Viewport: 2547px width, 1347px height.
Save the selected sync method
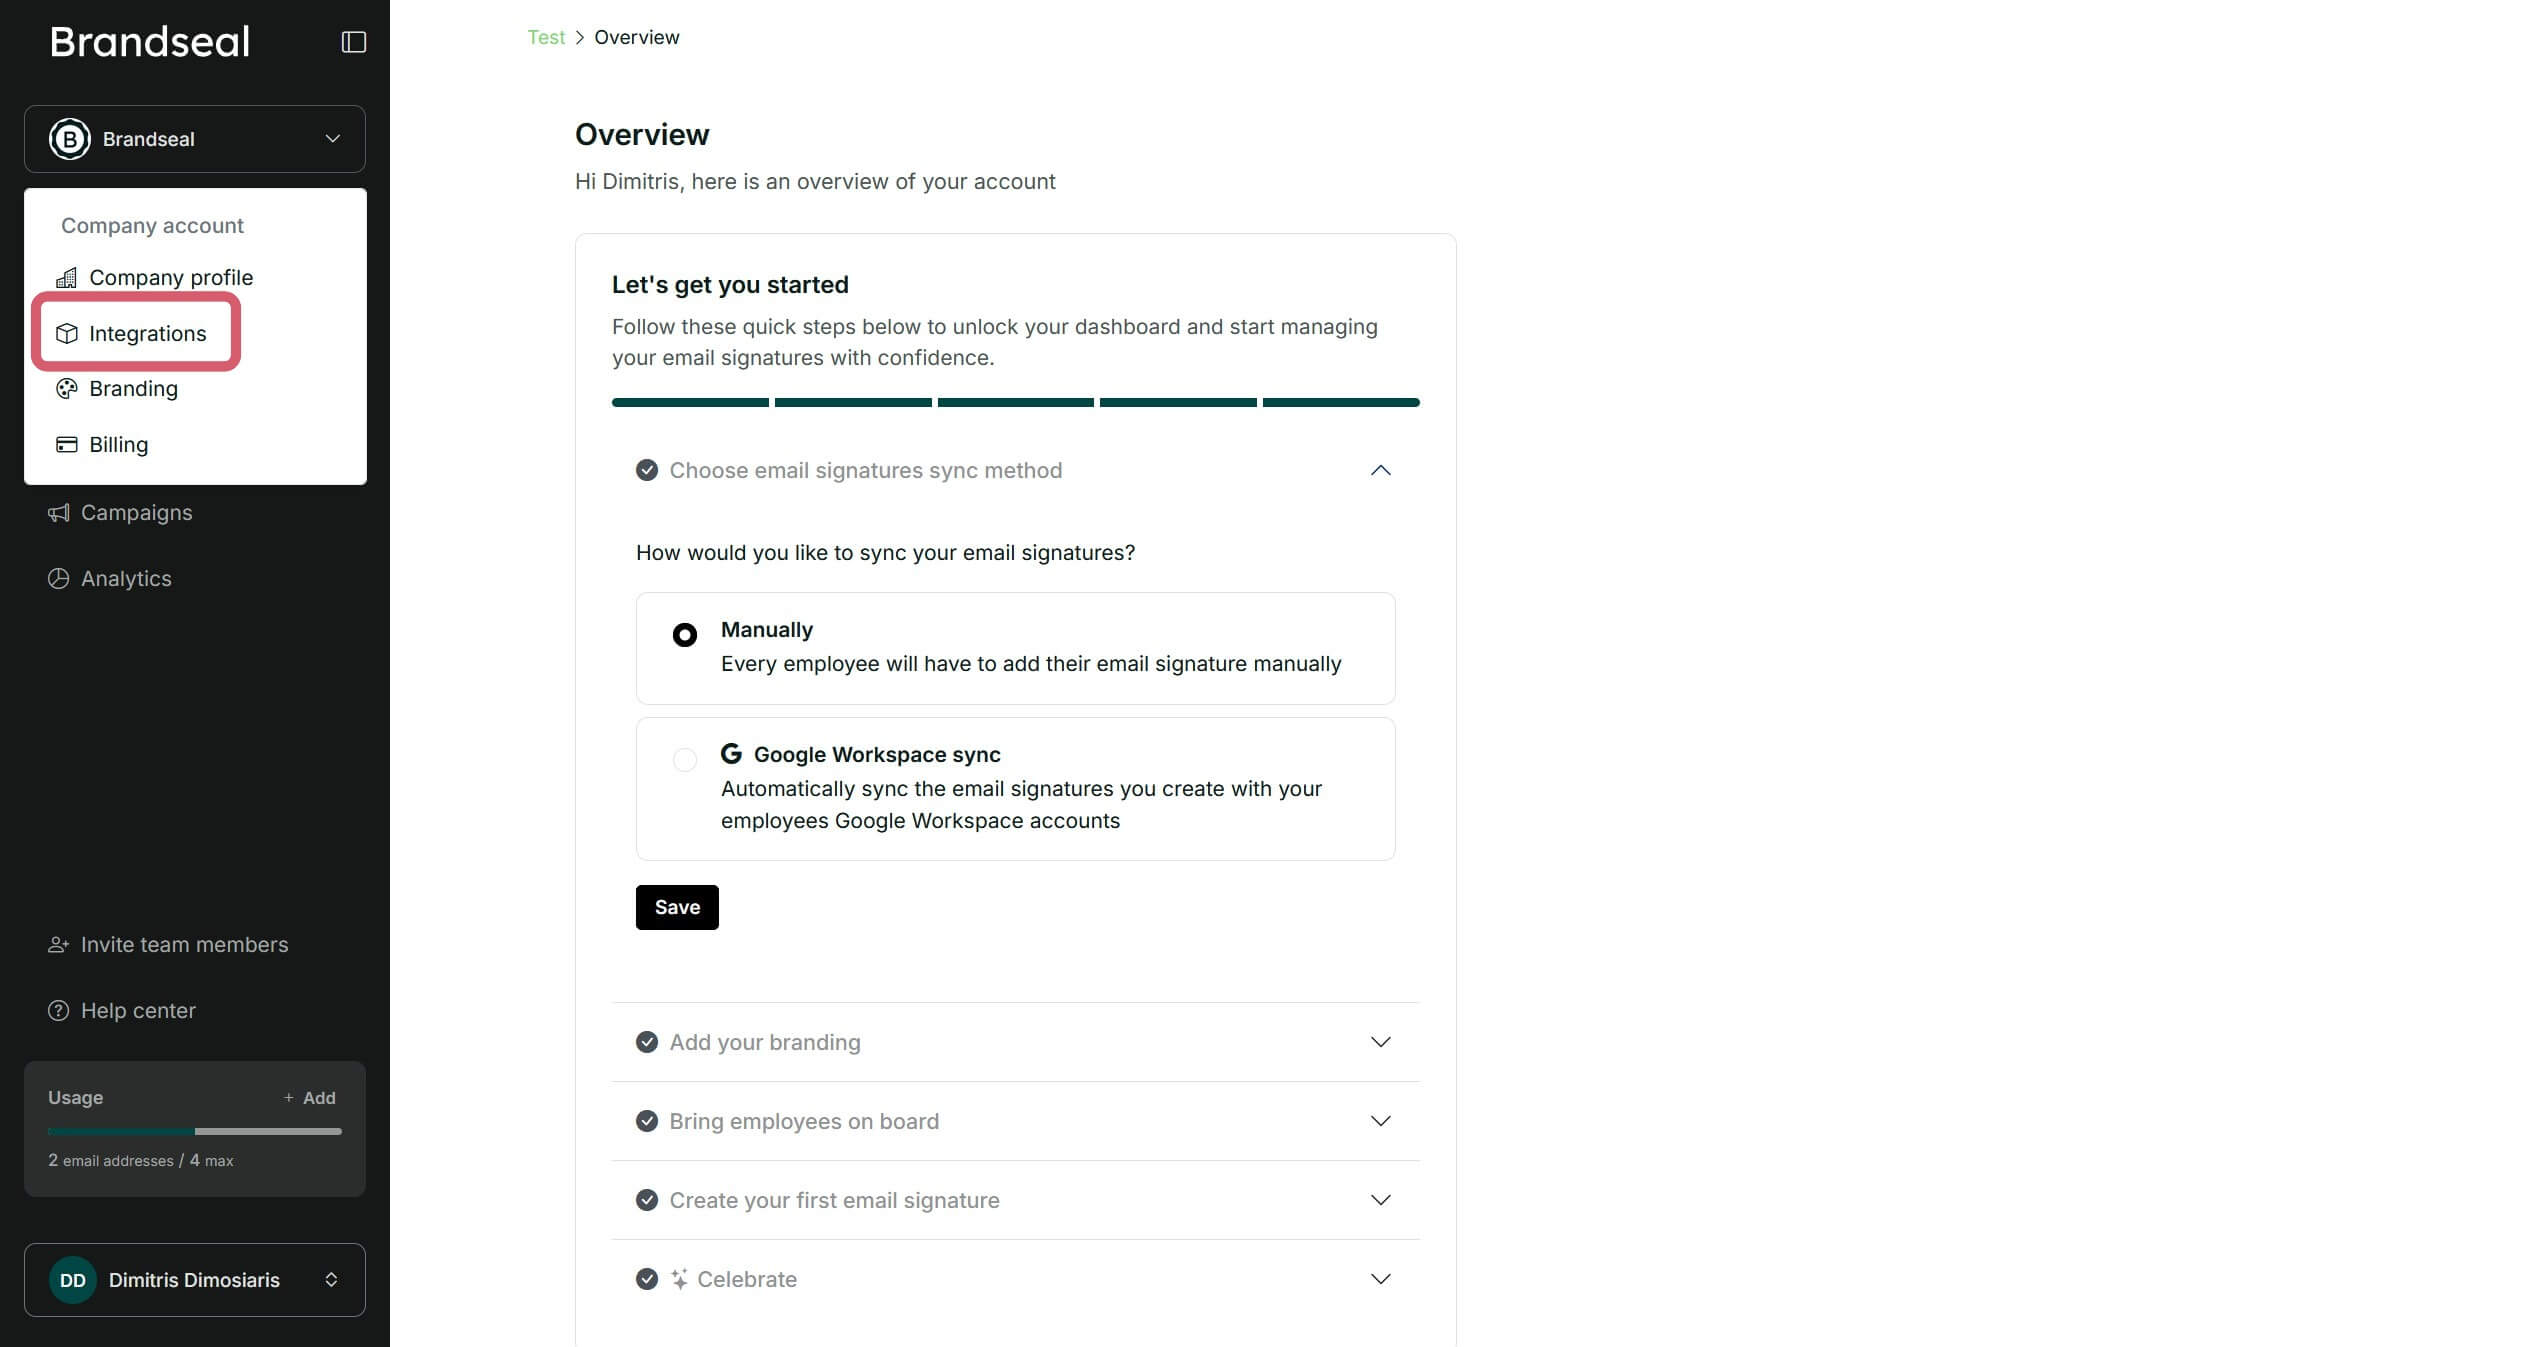point(676,907)
